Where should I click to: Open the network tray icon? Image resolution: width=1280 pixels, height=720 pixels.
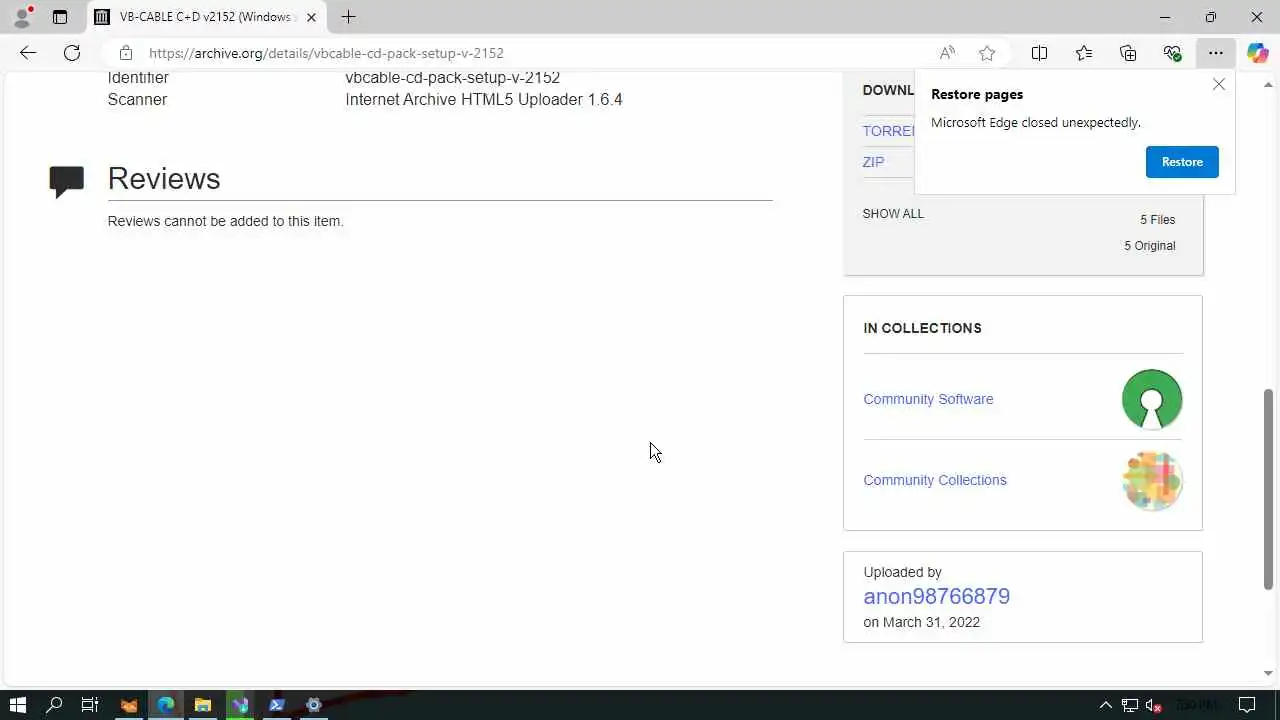(1129, 705)
